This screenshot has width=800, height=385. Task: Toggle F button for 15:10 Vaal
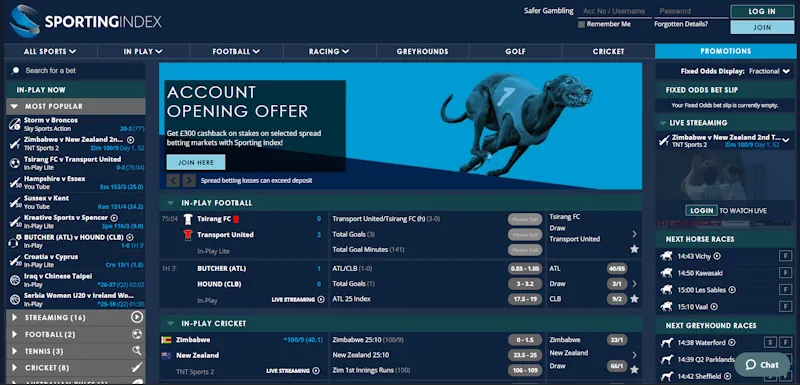click(785, 306)
